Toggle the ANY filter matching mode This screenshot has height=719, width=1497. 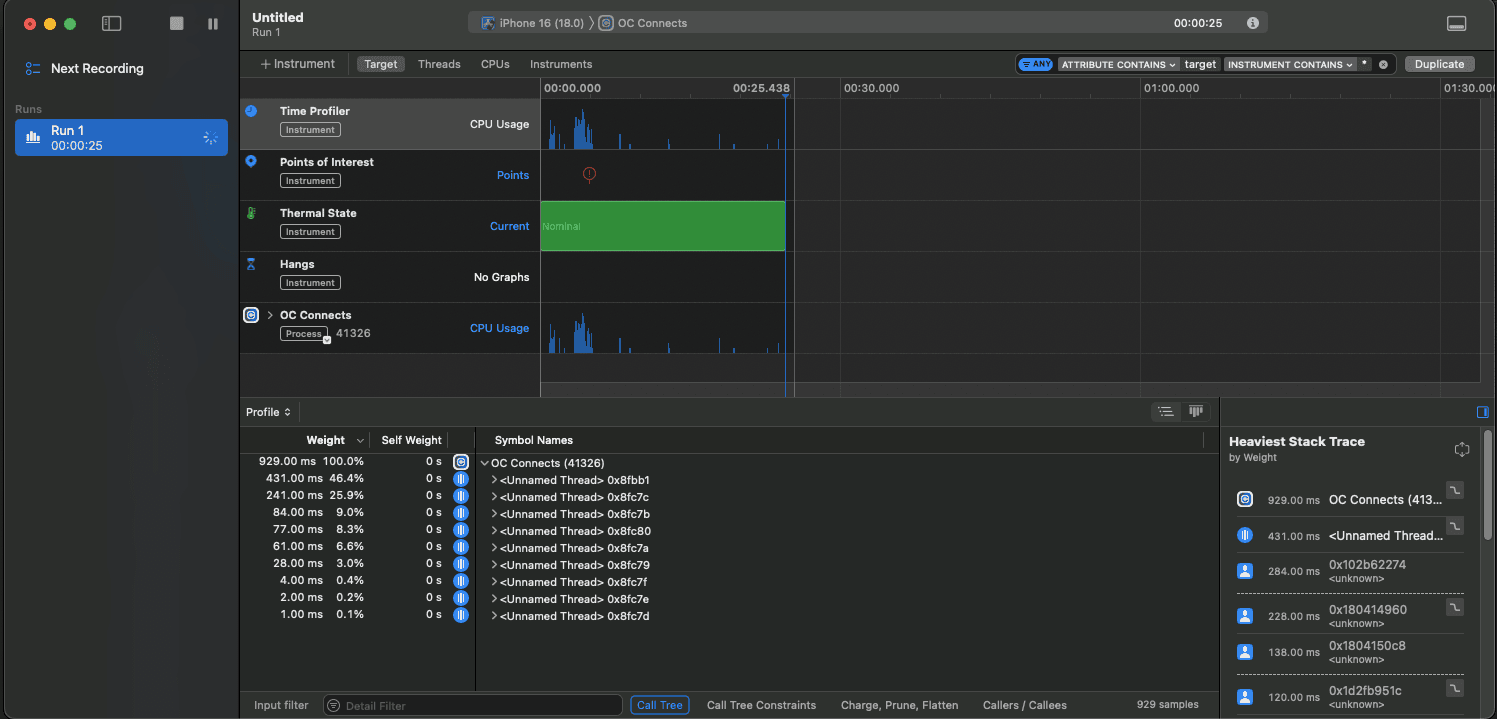[x=1034, y=64]
